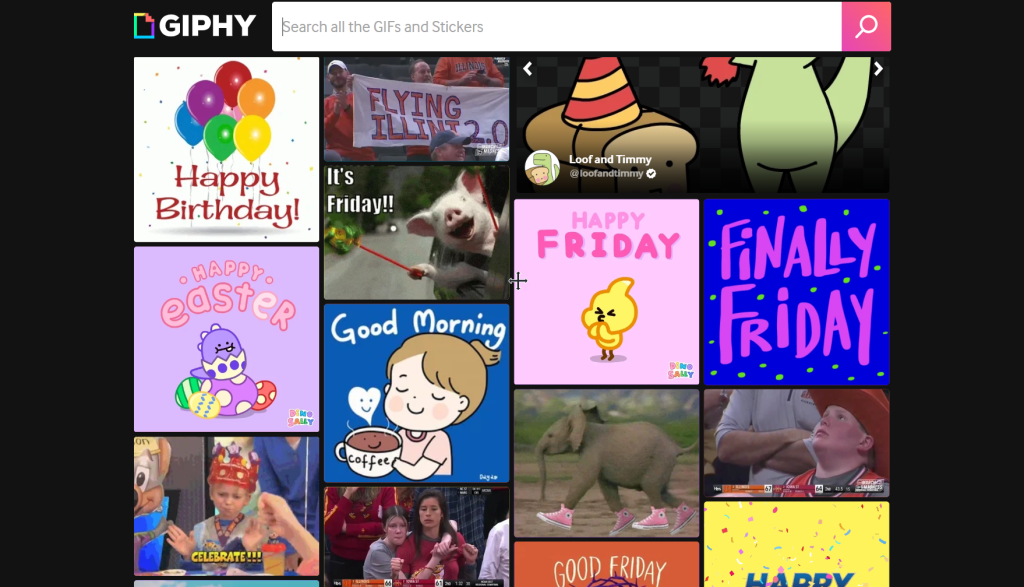Open the It's Friday pig GIF
The width and height of the screenshot is (1024, 587).
417,232
